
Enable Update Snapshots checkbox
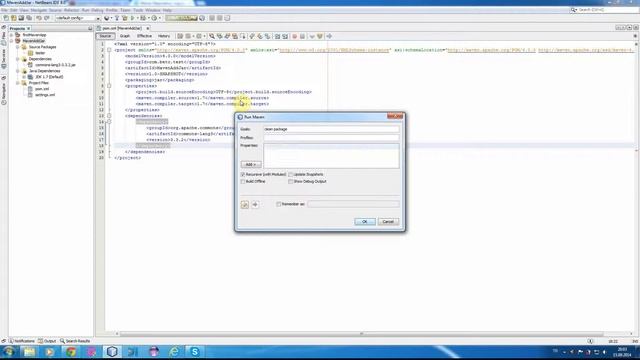tap(291, 175)
